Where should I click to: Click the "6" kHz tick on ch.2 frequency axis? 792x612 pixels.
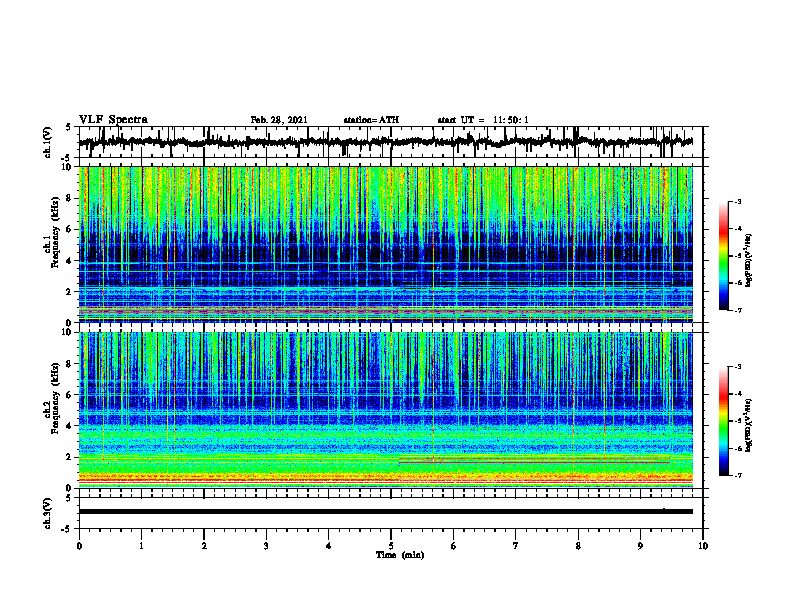[70, 395]
